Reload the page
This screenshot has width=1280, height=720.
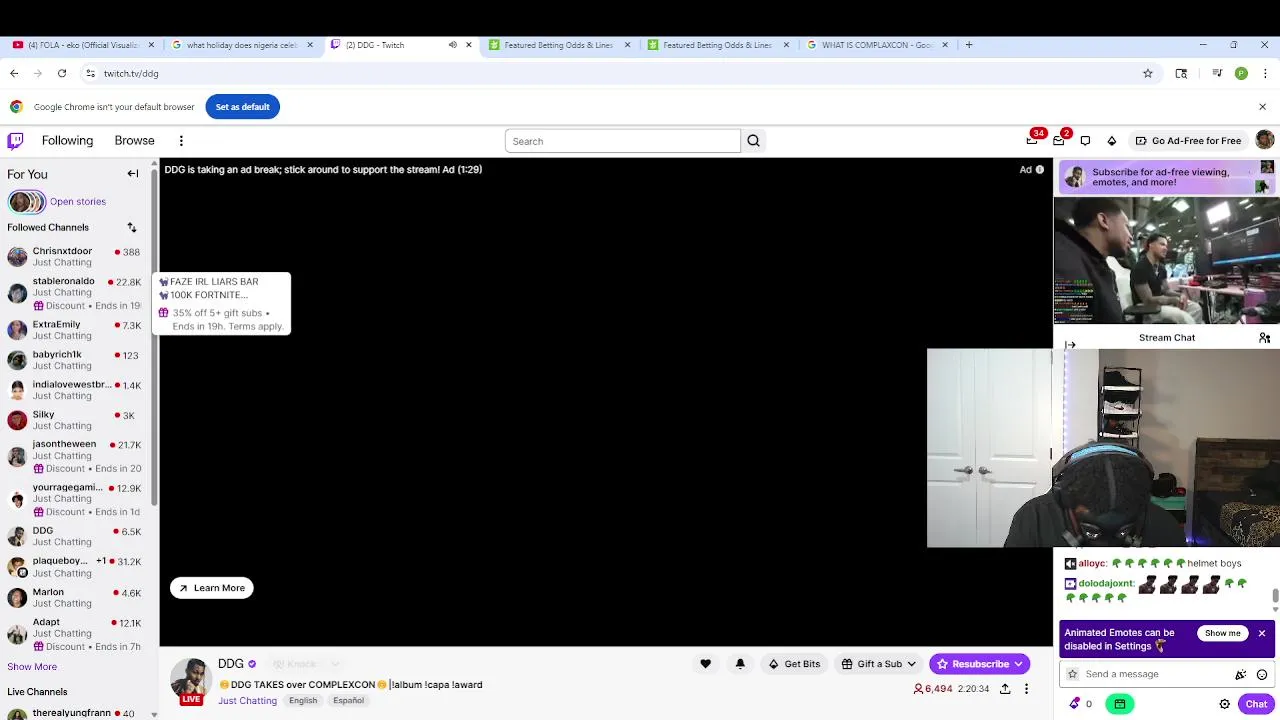pos(62,73)
